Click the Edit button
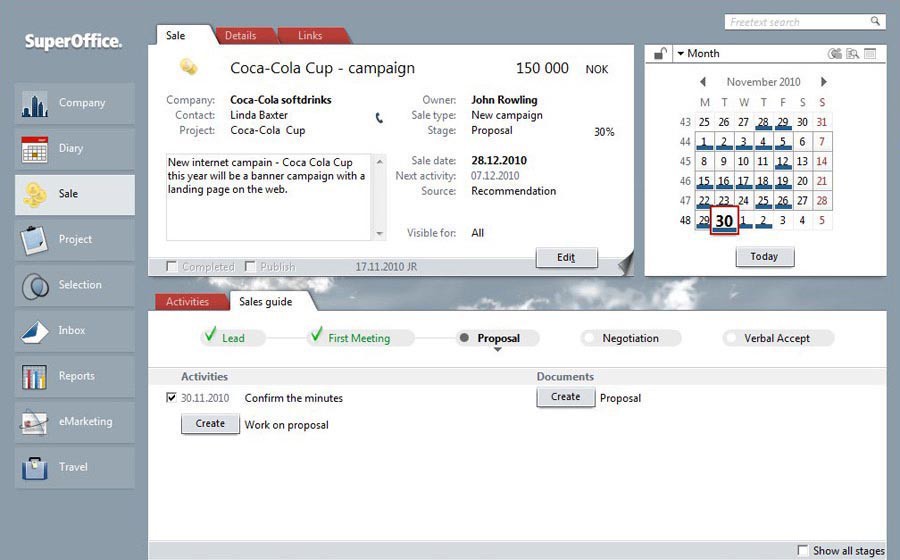Image resolution: width=900 pixels, height=560 pixels. [567, 257]
